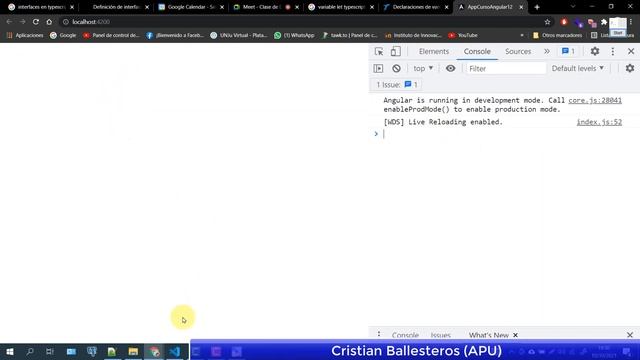Open the Sources panel tab
Image resolution: width=640 pixels, height=360 pixels.
518,51
